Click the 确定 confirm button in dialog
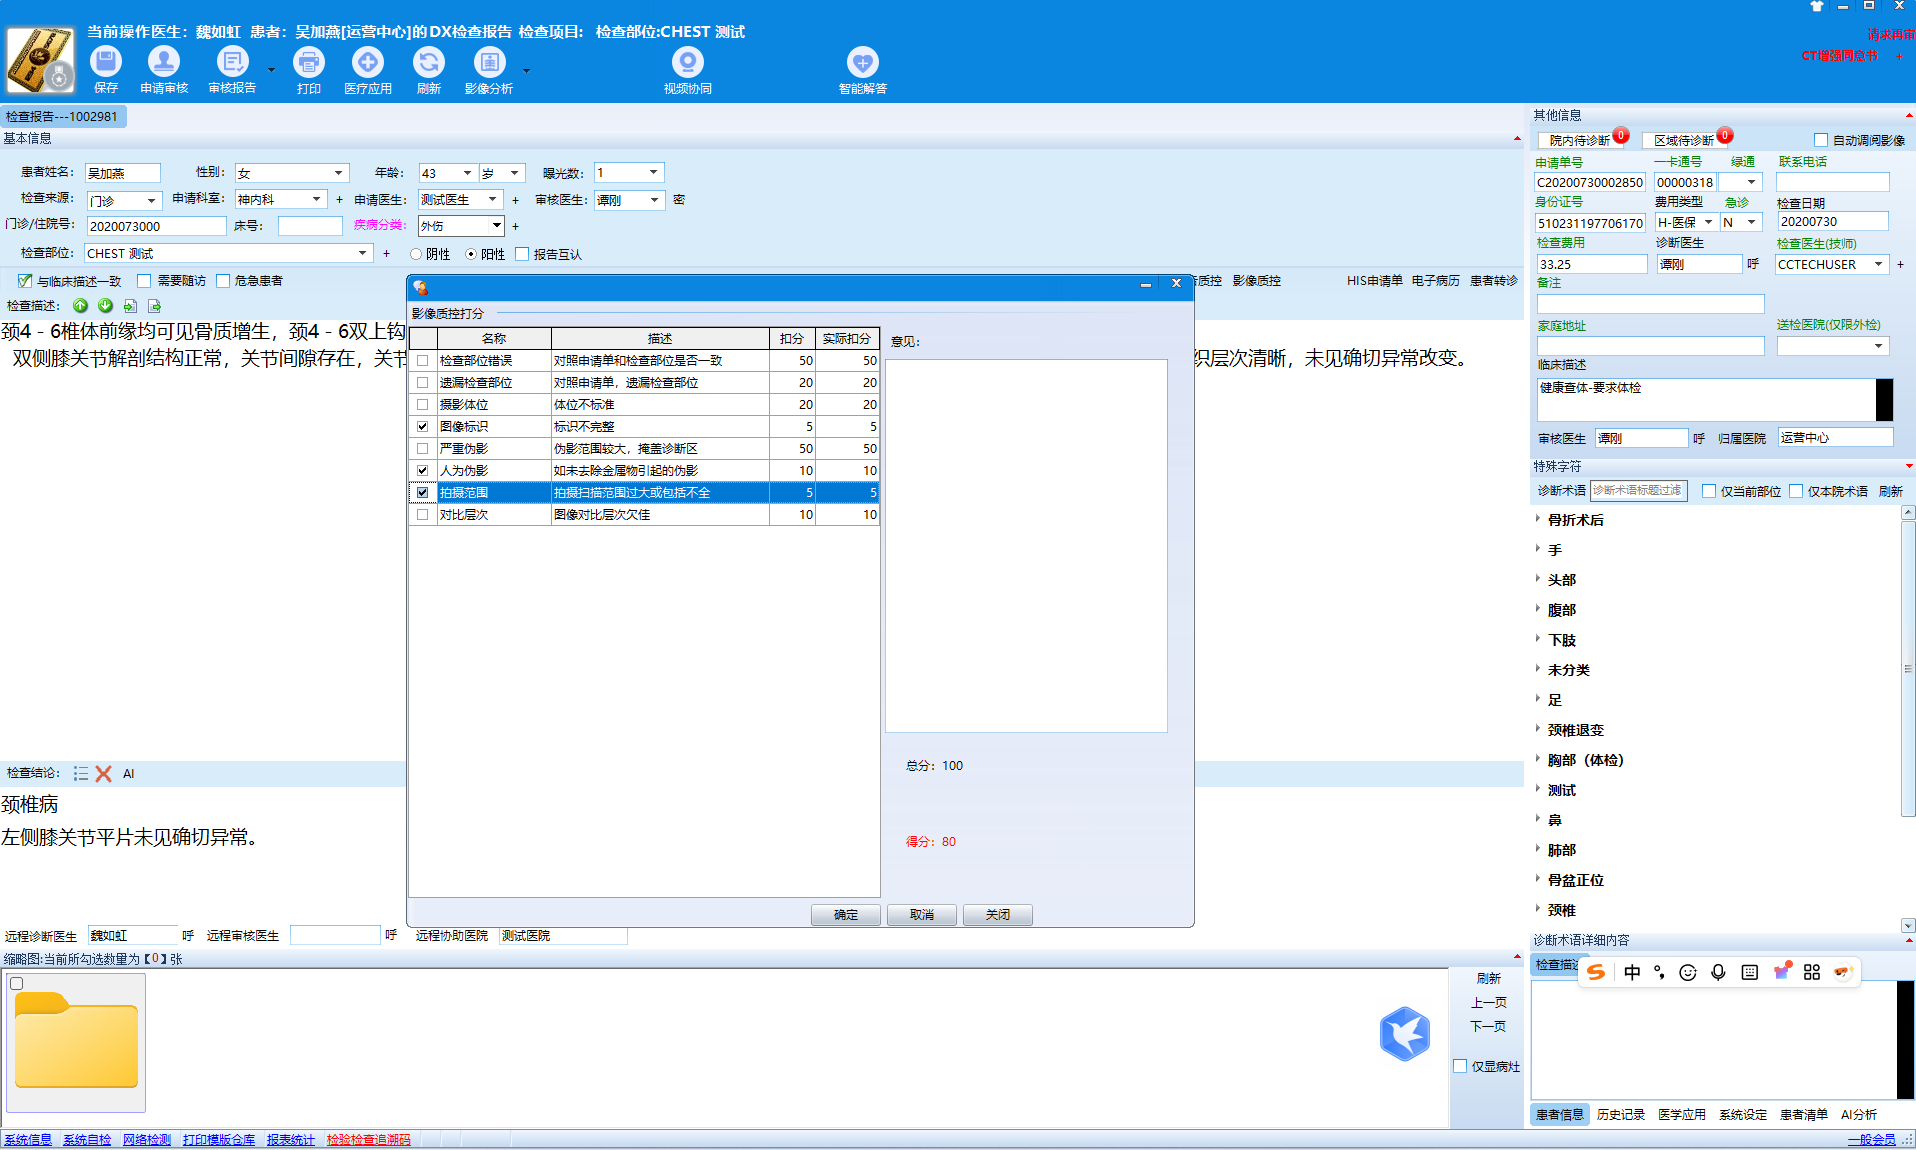The height and width of the screenshot is (1150, 1916). 845,915
